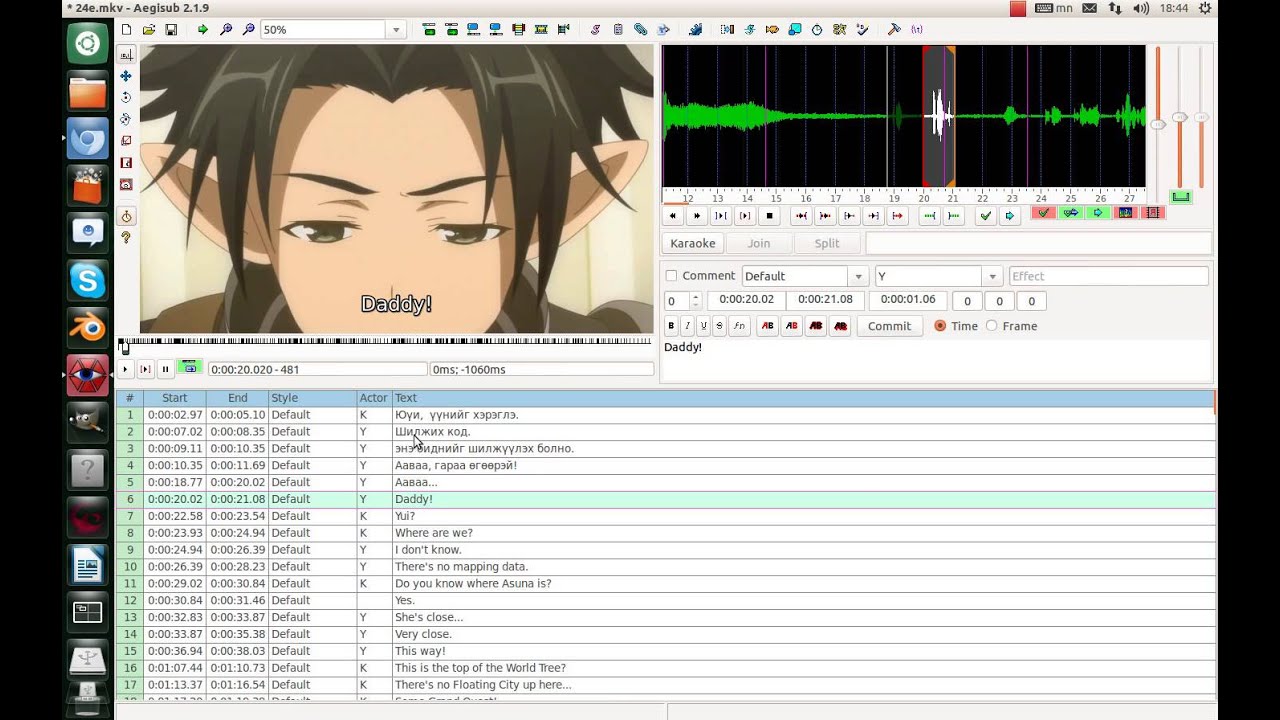Image resolution: width=1280 pixels, height=720 pixels.
Task: Toggle the linked zoom and volume button
Action: (x=1181, y=197)
